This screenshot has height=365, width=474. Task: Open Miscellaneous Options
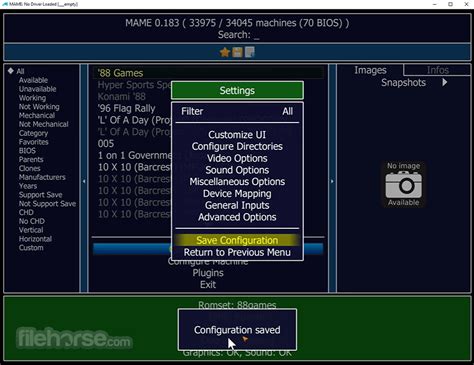point(237,182)
